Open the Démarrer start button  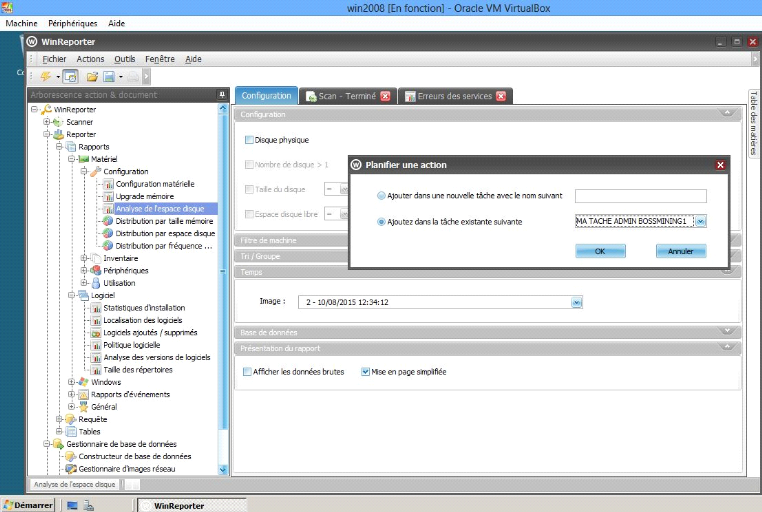tap(28, 505)
